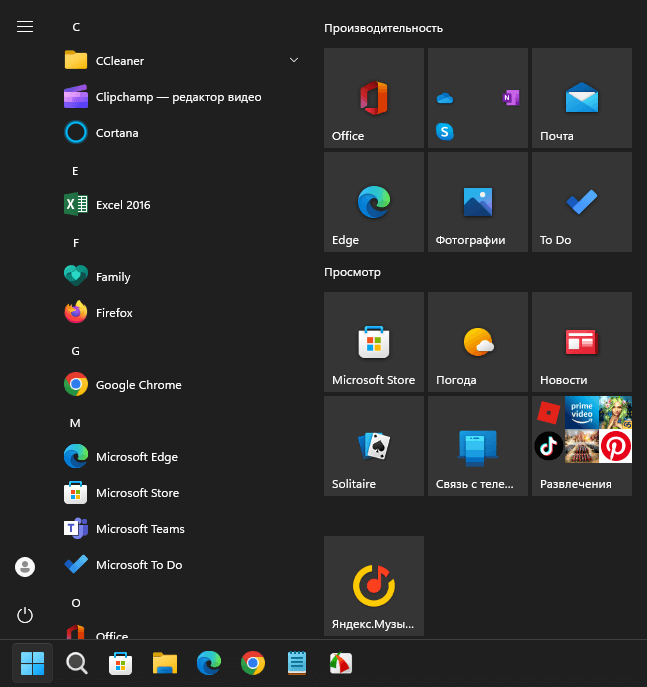647x687 pixels.
Task: Open Microsoft To Do in app list
Action: (x=182, y=564)
